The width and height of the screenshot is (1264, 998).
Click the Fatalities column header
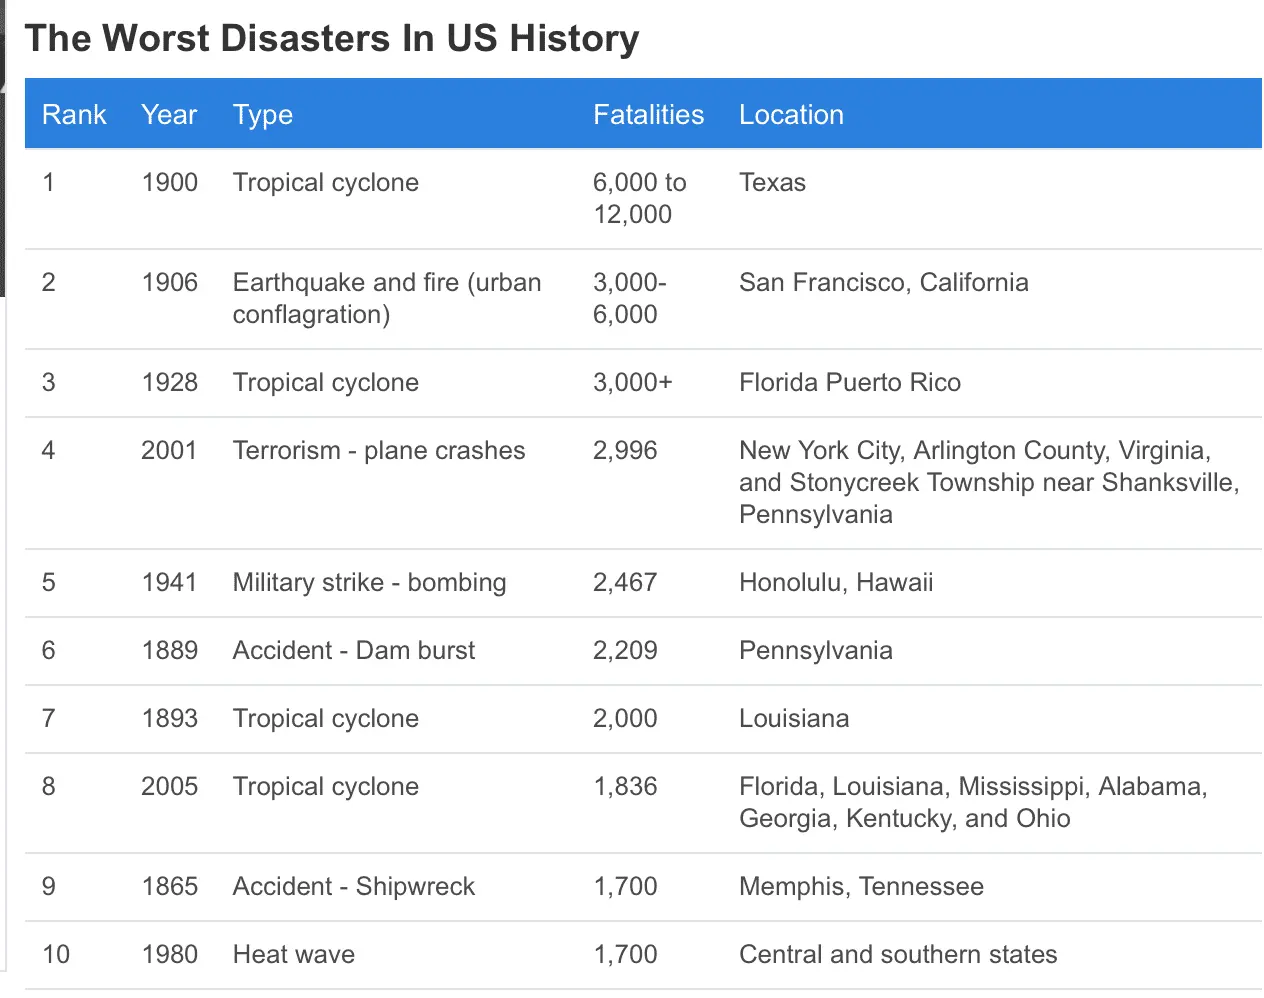[x=648, y=115]
